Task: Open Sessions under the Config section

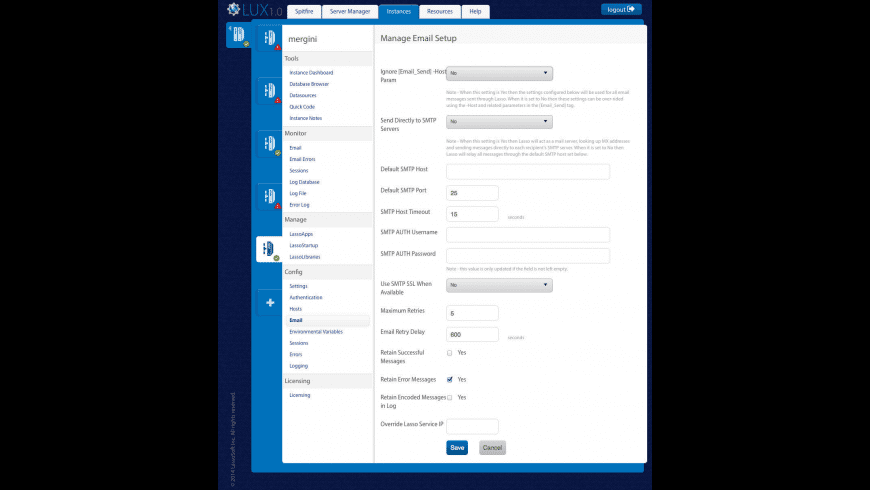Action: pos(299,343)
